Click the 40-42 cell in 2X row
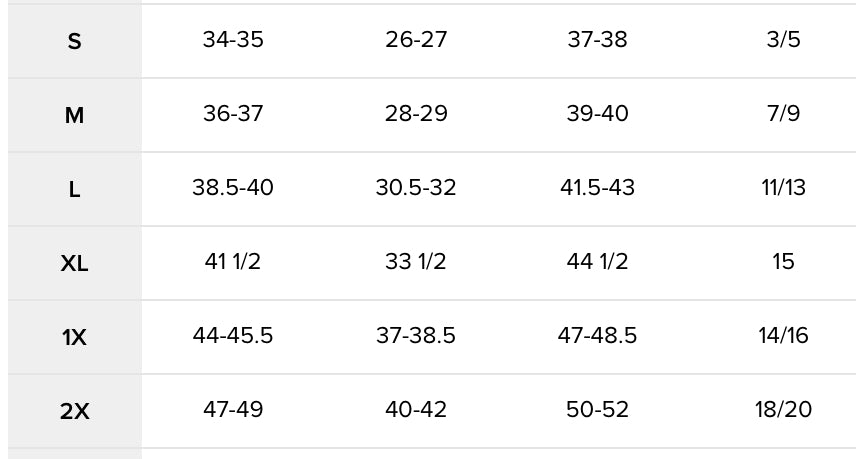Screen dimensions: 856x459 point(416,410)
